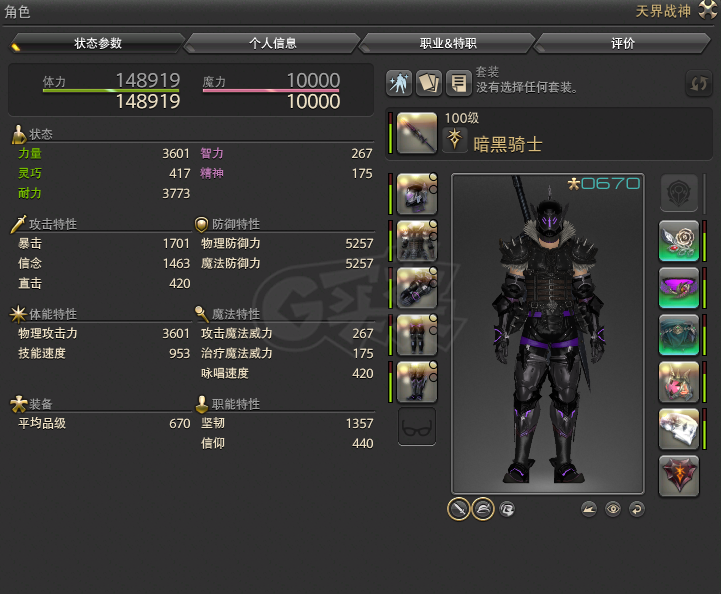721x594 pixels.
Task: Select the head armor equipment slot
Action: 417,194
